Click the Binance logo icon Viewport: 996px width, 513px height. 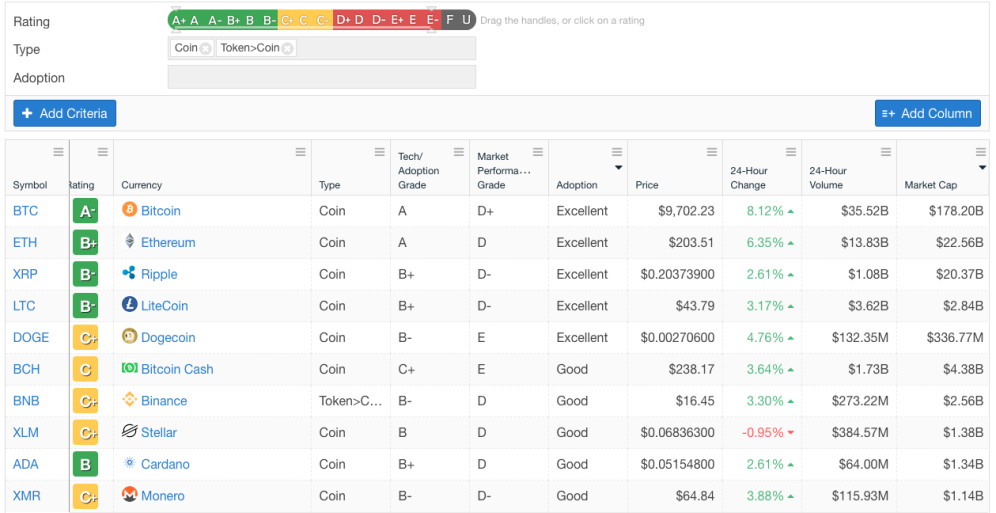click(130, 400)
